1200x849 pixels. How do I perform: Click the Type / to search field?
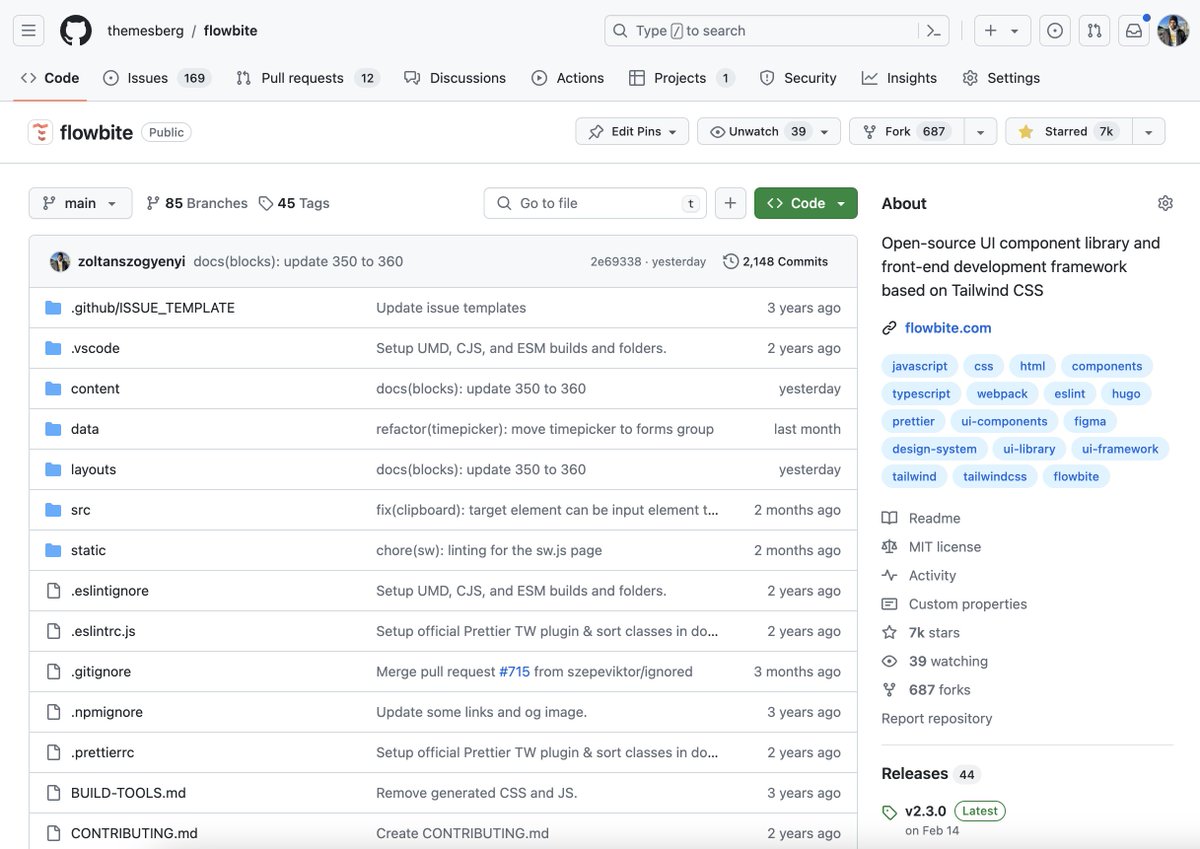tap(761, 31)
